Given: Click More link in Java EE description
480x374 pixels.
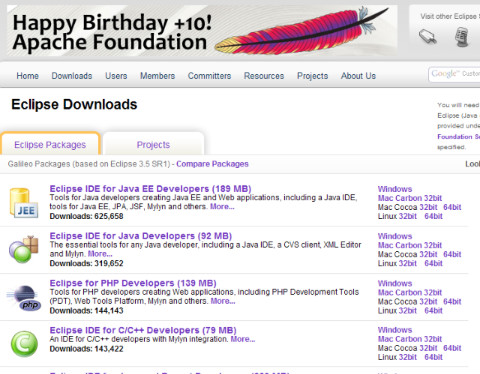Looking at the screenshot, I should coord(222,207).
